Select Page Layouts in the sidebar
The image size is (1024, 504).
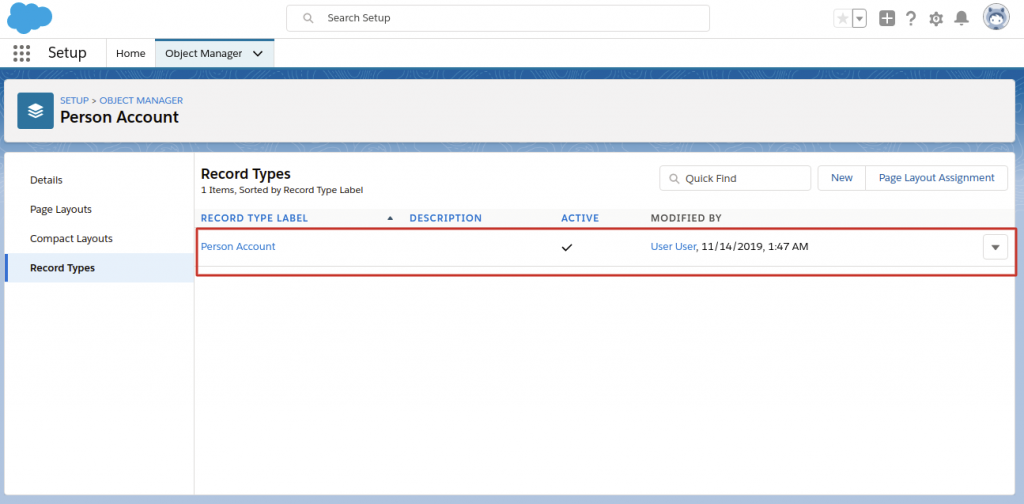click(61, 209)
